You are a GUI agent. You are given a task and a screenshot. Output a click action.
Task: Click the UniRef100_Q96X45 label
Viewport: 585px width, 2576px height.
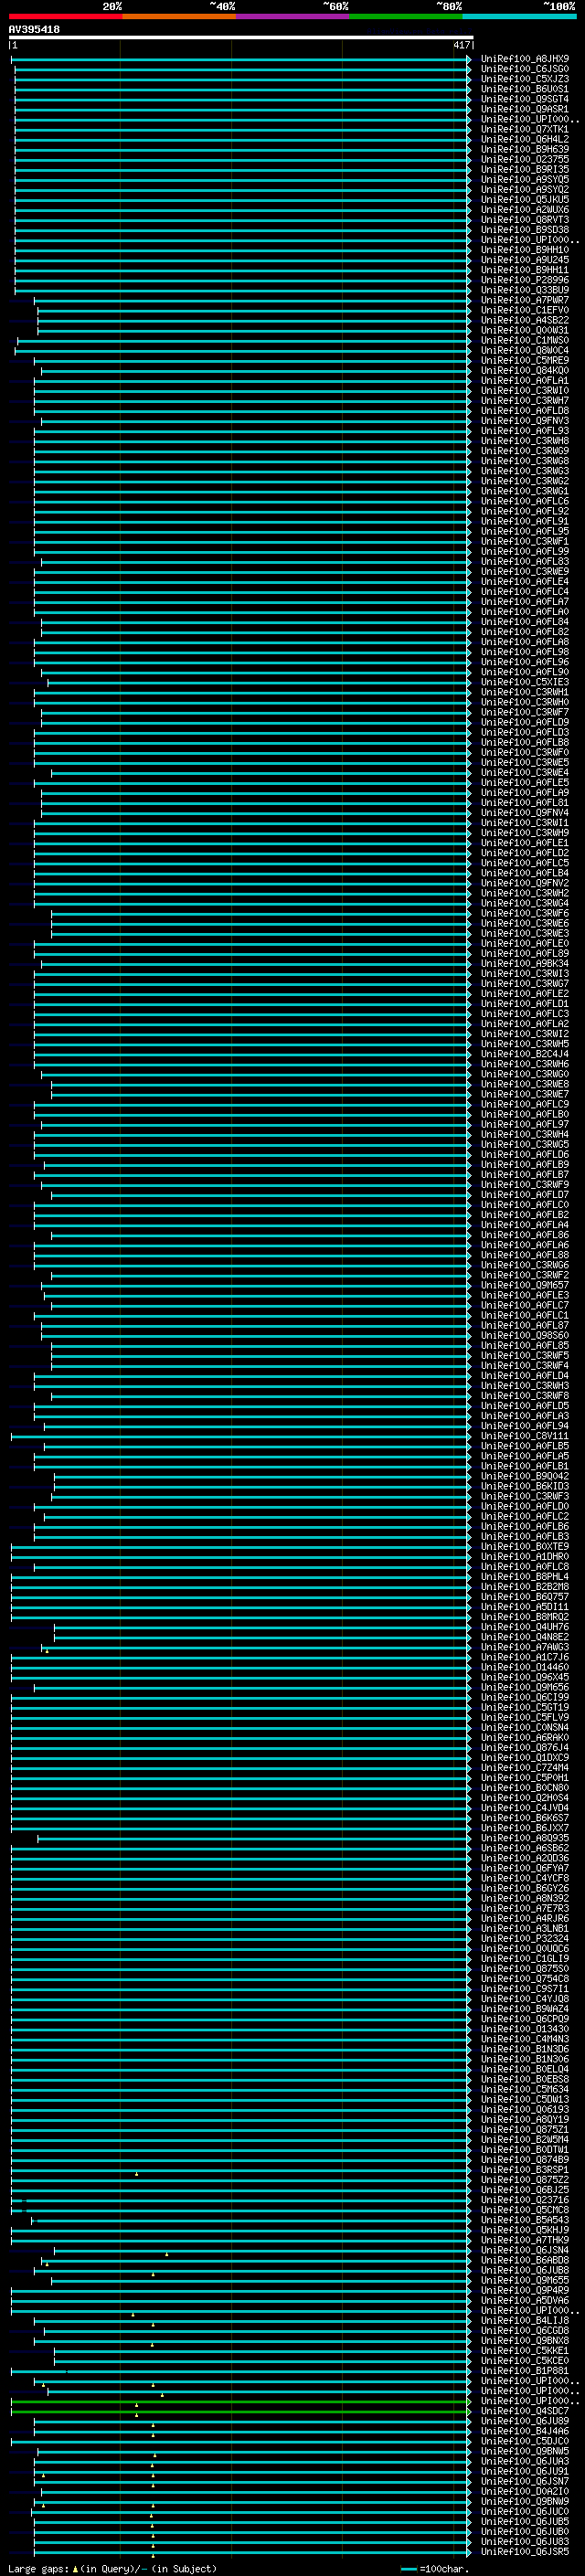tap(525, 1677)
